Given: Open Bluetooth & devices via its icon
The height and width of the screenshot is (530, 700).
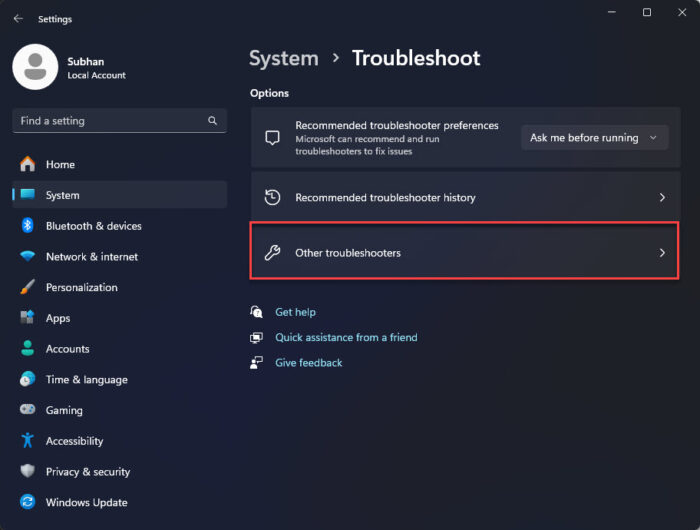Looking at the screenshot, I should [28, 225].
